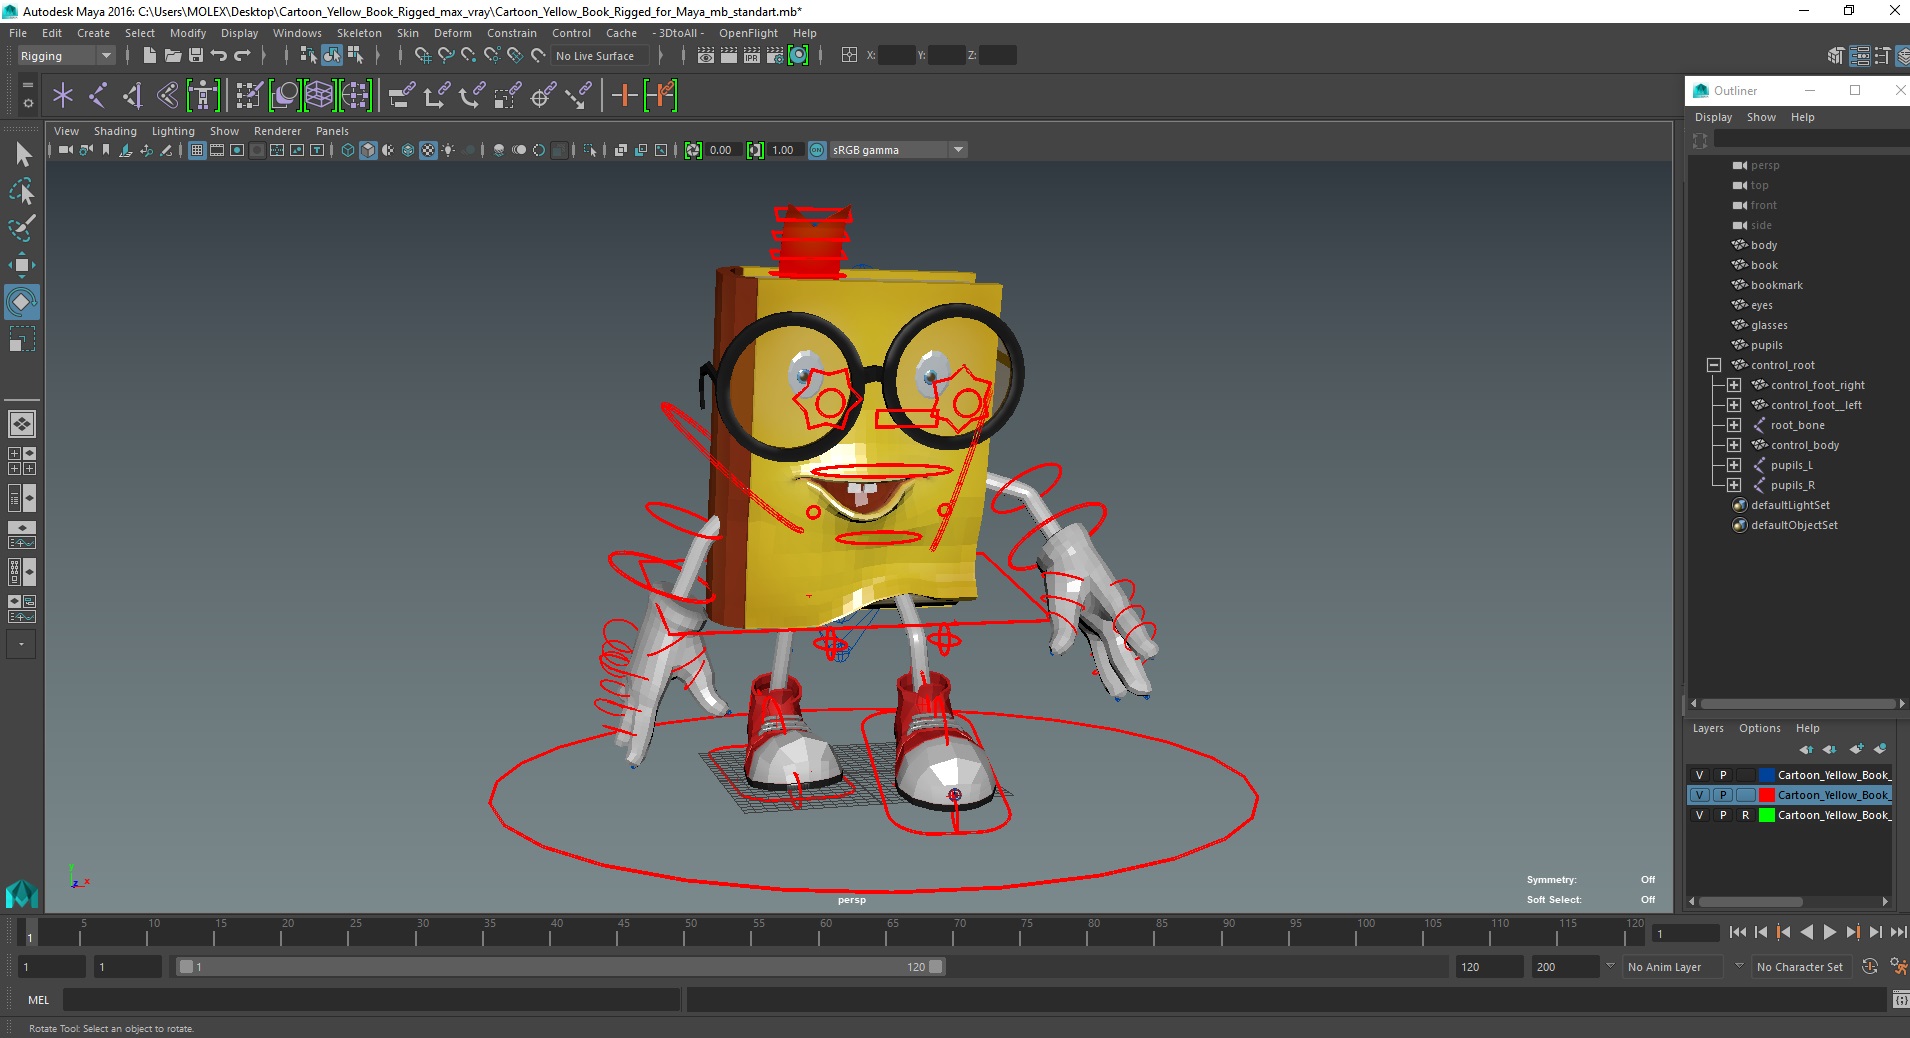The image size is (1910, 1038).
Task: Create a new empty display layer icon
Action: 1857,748
